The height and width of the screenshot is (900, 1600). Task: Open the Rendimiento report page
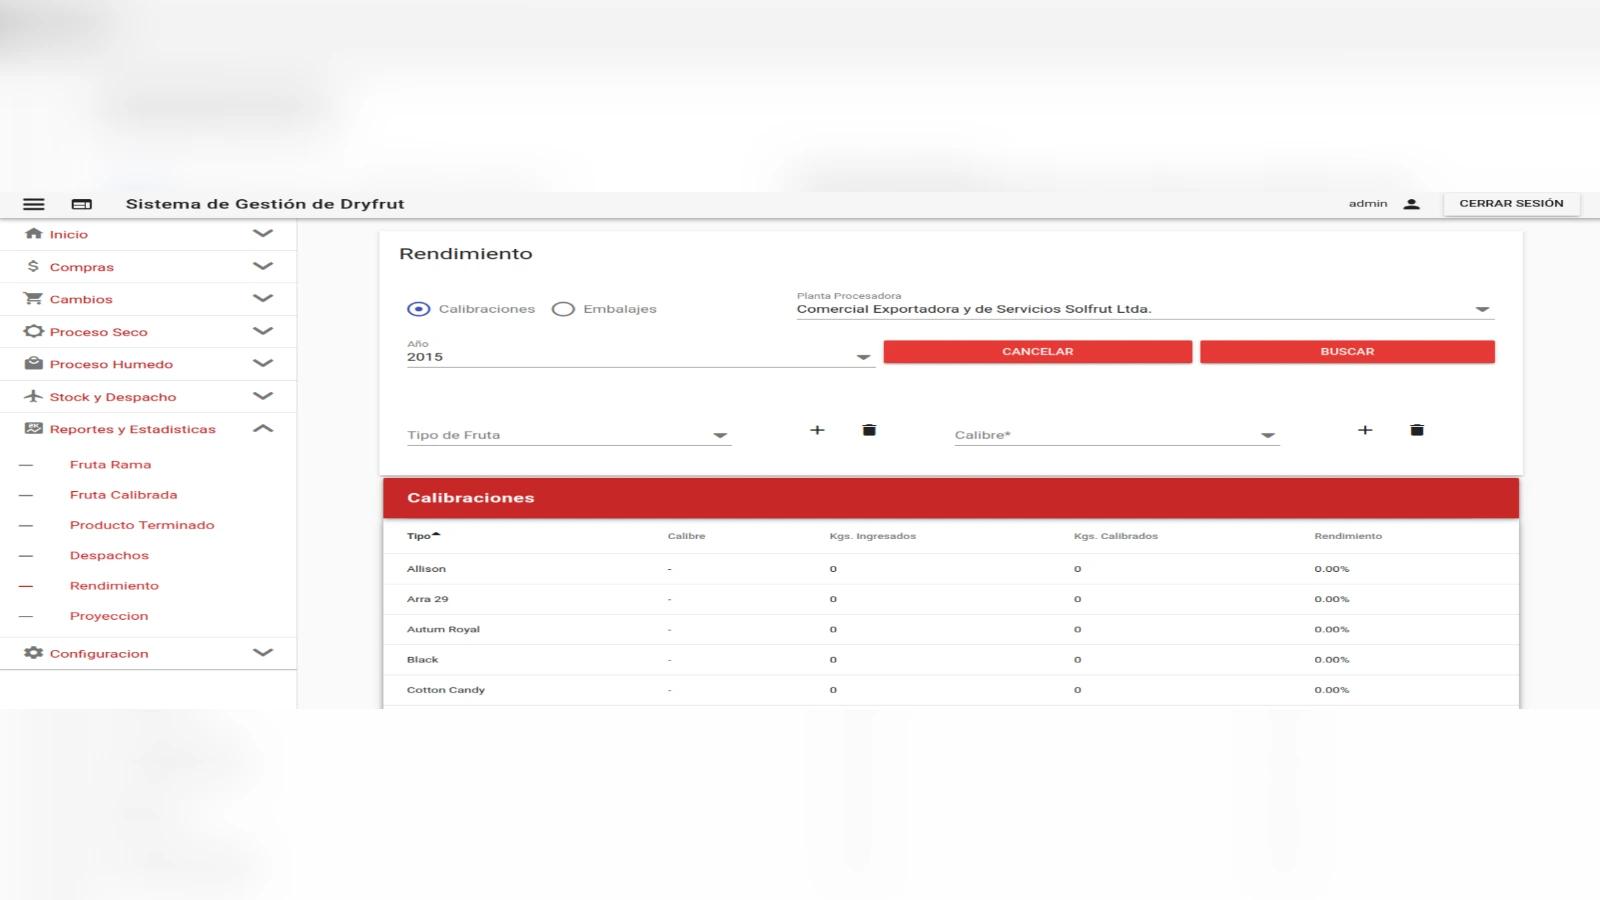pyautogui.click(x=114, y=585)
